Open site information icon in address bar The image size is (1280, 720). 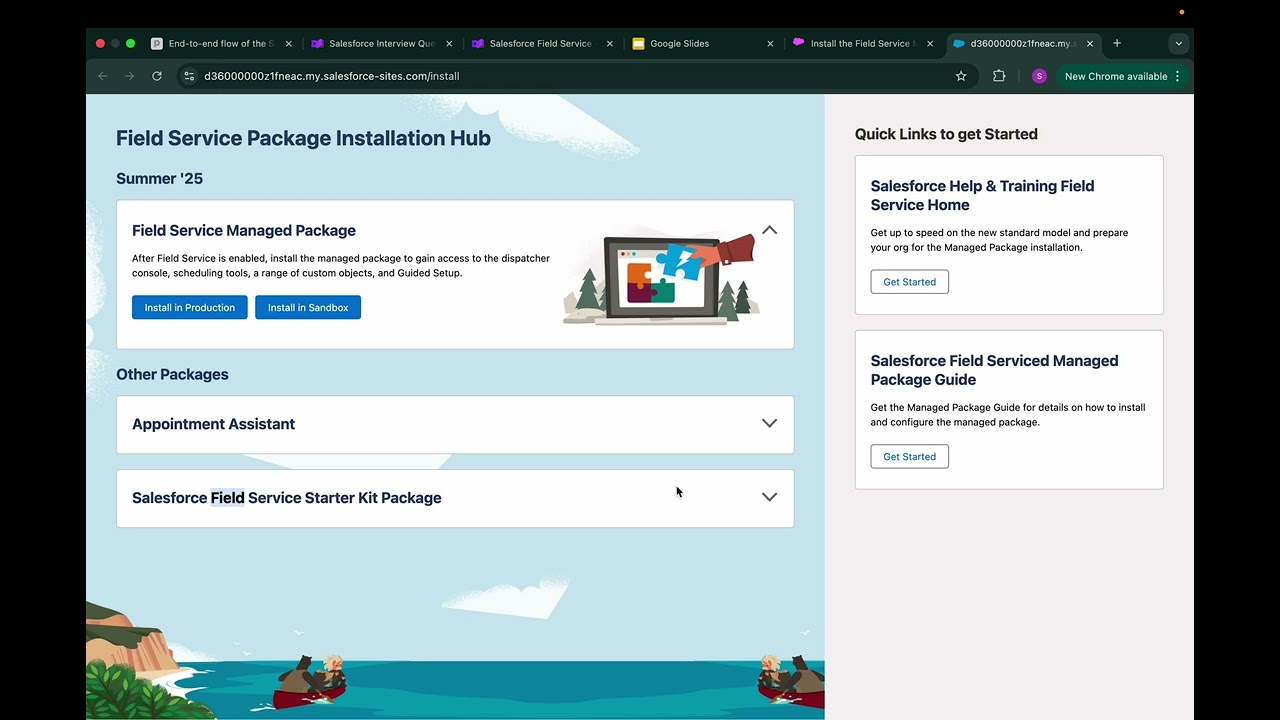pyautogui.click(x=189, y=76)
